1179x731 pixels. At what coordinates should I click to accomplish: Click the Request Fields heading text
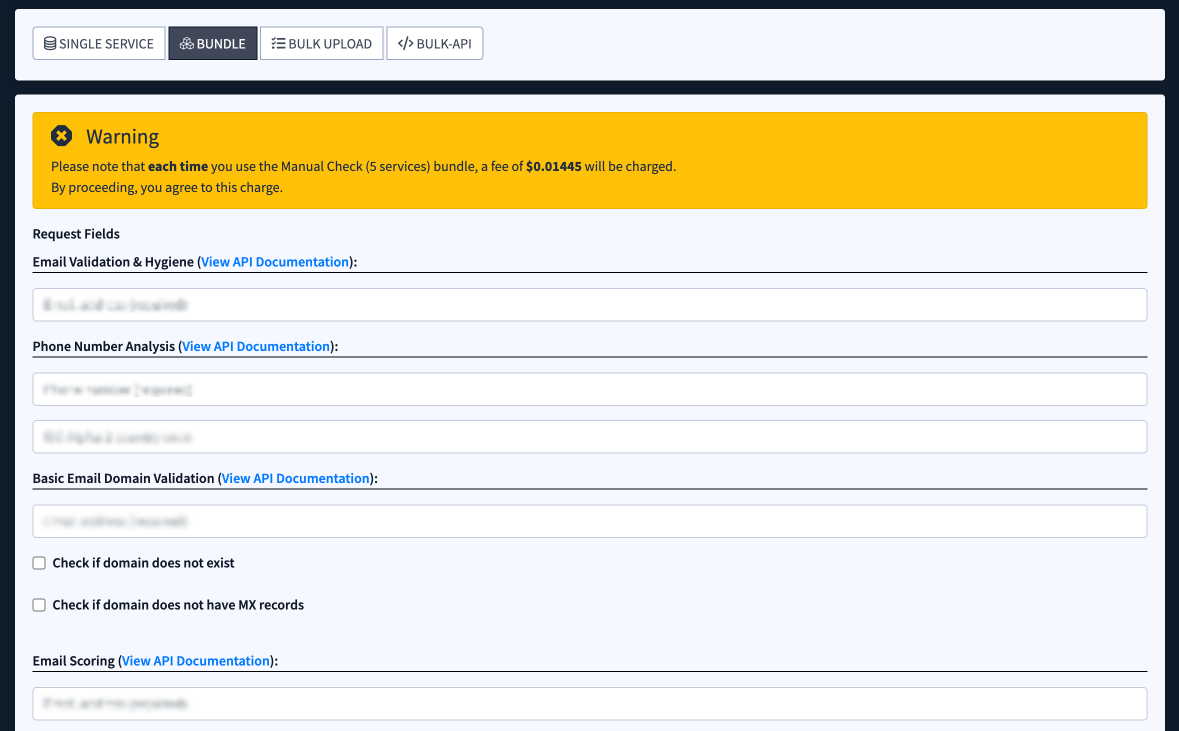point(76,234)
